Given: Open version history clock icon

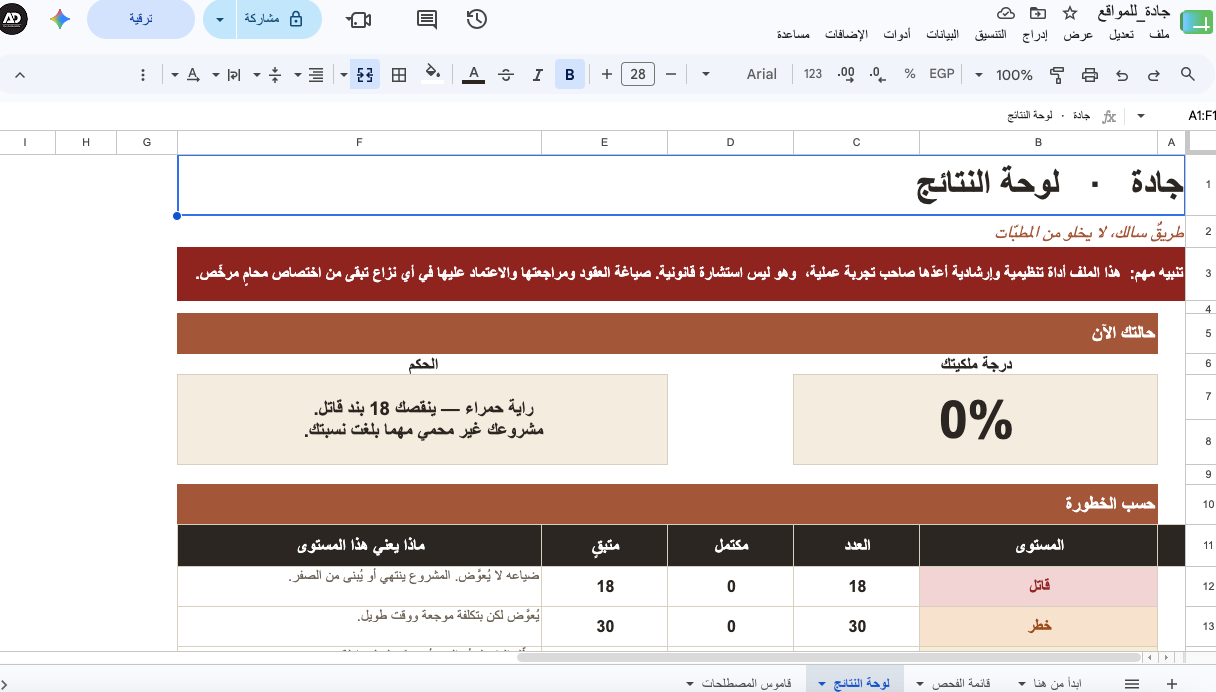Looking at the screenshot, I should pos(477,19).
